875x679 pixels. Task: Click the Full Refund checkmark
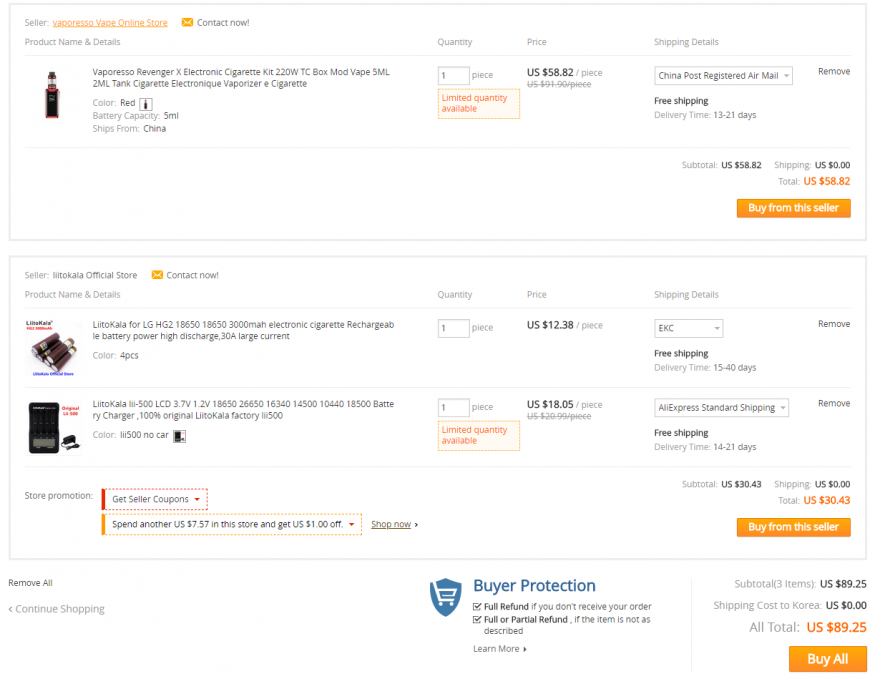pyautogui.click(x=477, y=606)
